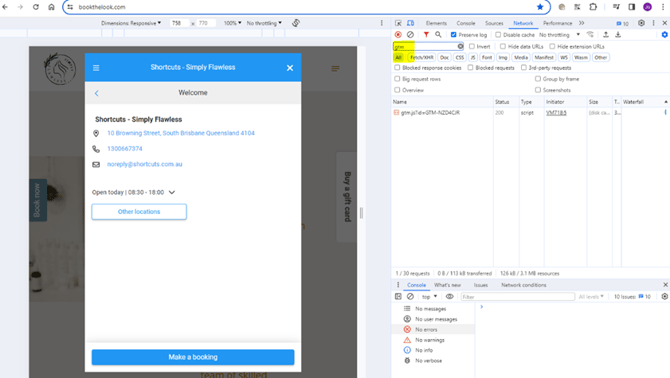Bookmark this page with the star icon
The image size is (670, 378).
click(540, 7)
